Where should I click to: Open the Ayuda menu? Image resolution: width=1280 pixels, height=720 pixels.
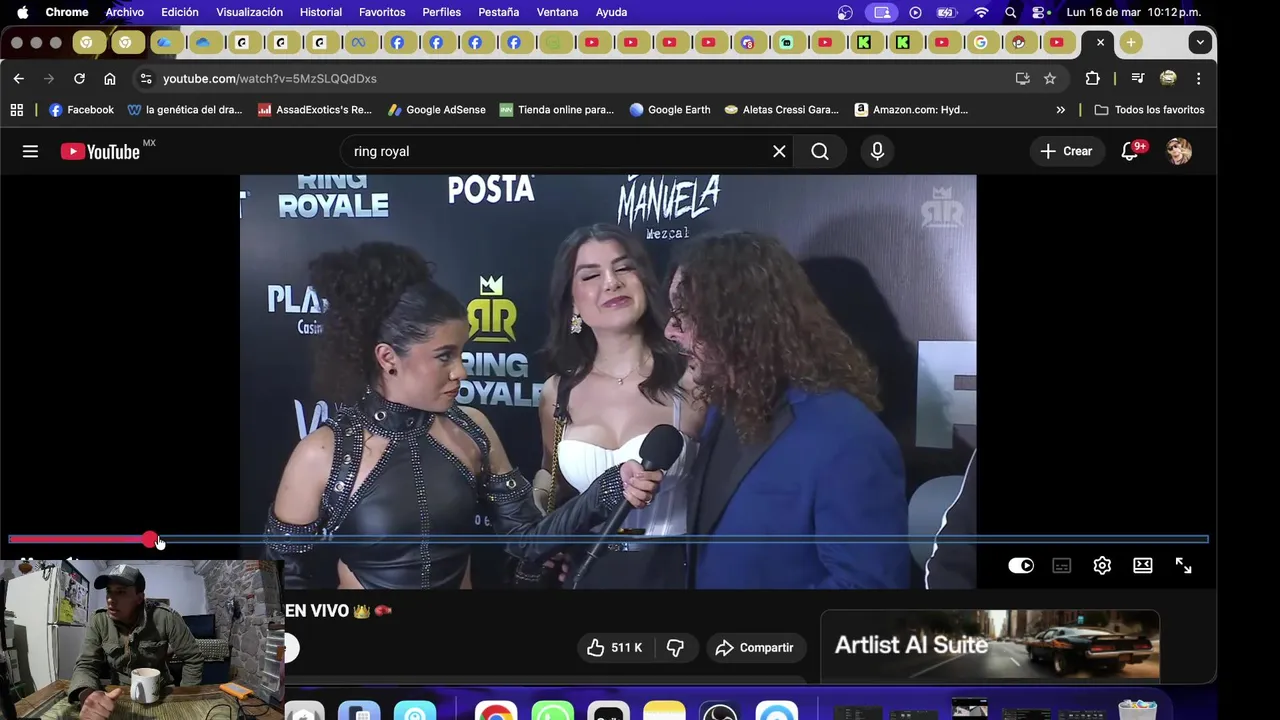(611, 12)
